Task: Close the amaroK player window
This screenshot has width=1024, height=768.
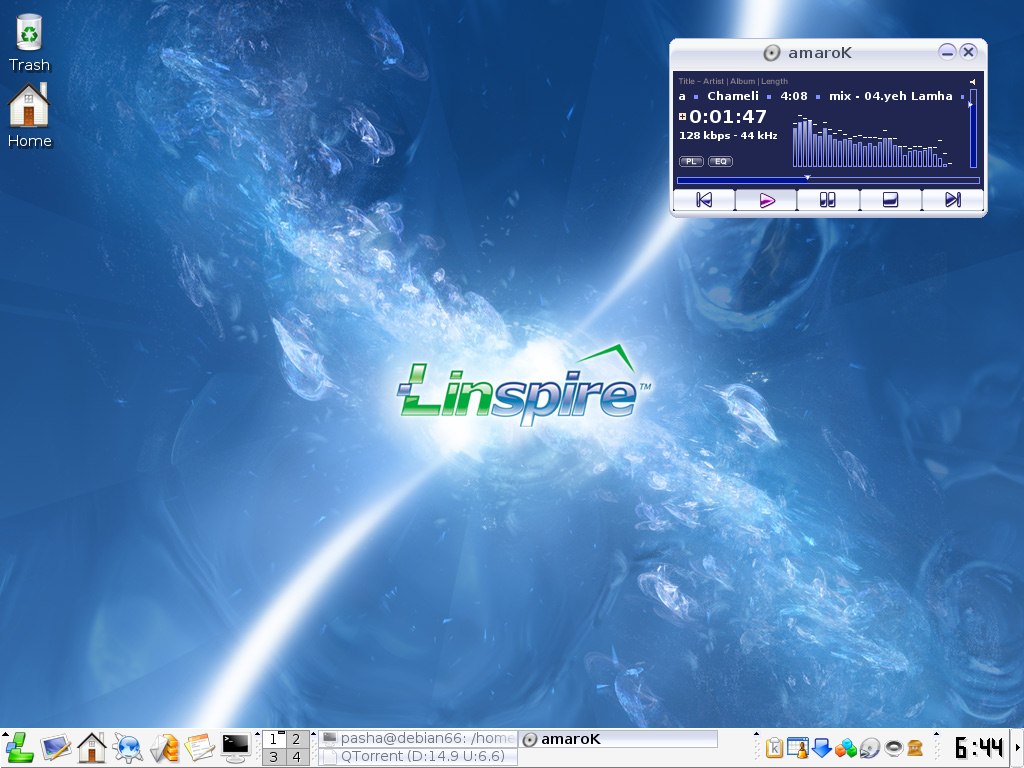Action: click(x=968, y=52)
